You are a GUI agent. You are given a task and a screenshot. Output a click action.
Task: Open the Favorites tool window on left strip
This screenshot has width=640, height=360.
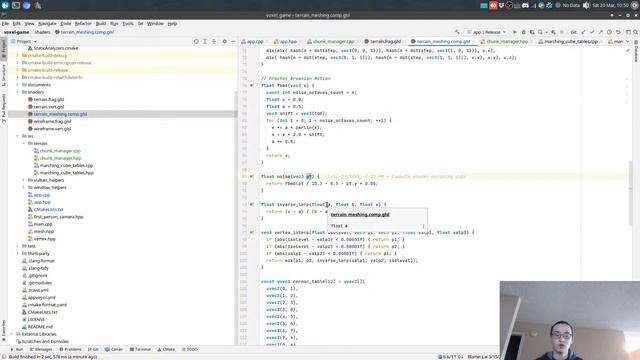tap(4, 331)
